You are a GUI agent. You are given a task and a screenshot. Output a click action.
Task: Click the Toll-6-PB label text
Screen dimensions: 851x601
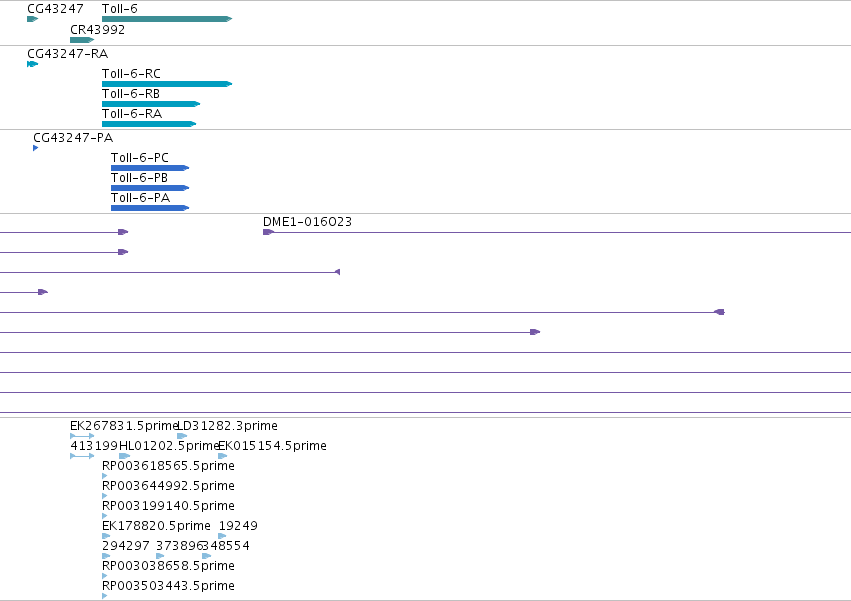point(139,178)
